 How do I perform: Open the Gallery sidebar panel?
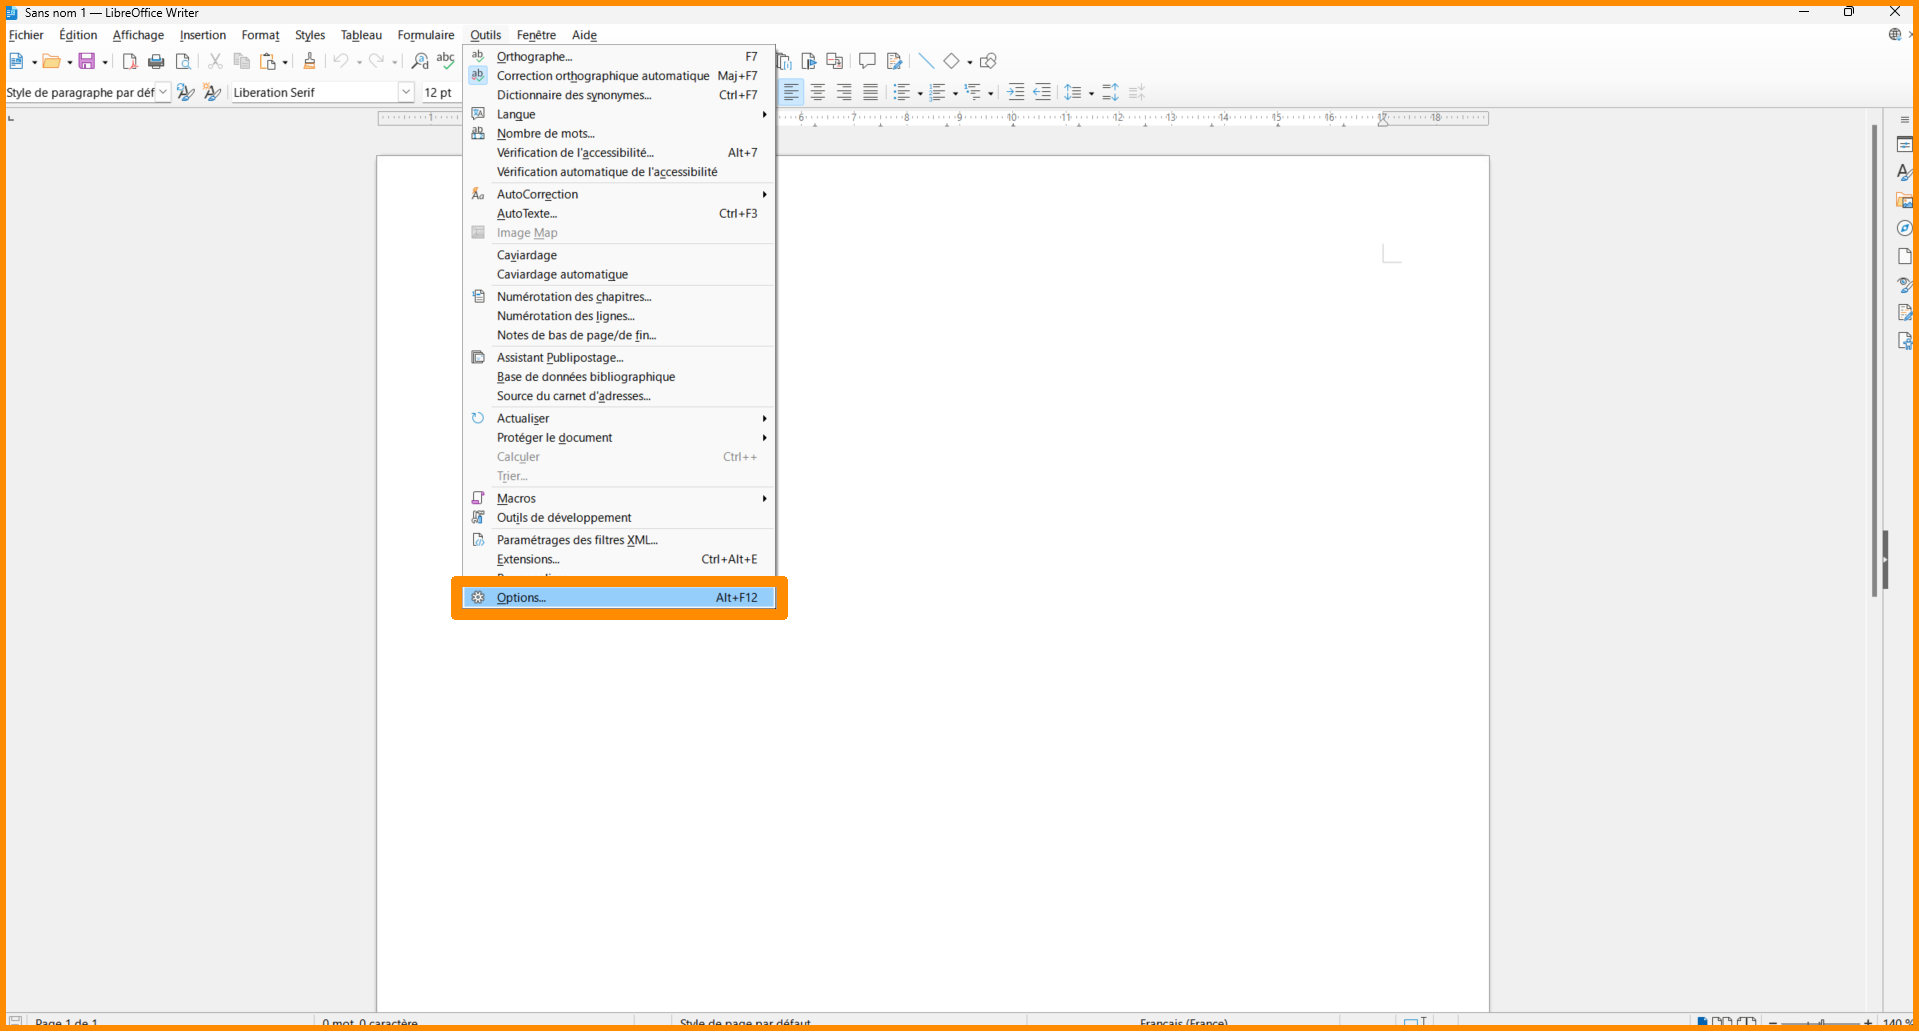click(1904, 201)
